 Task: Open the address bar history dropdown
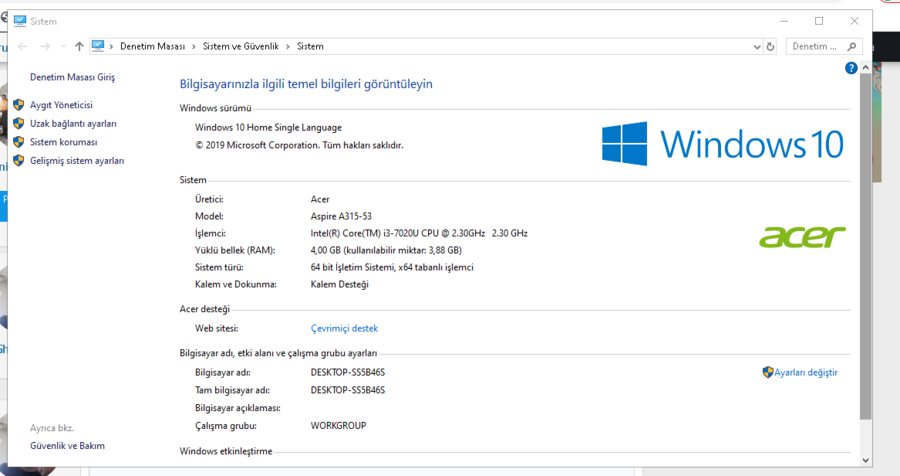point(757,47)
